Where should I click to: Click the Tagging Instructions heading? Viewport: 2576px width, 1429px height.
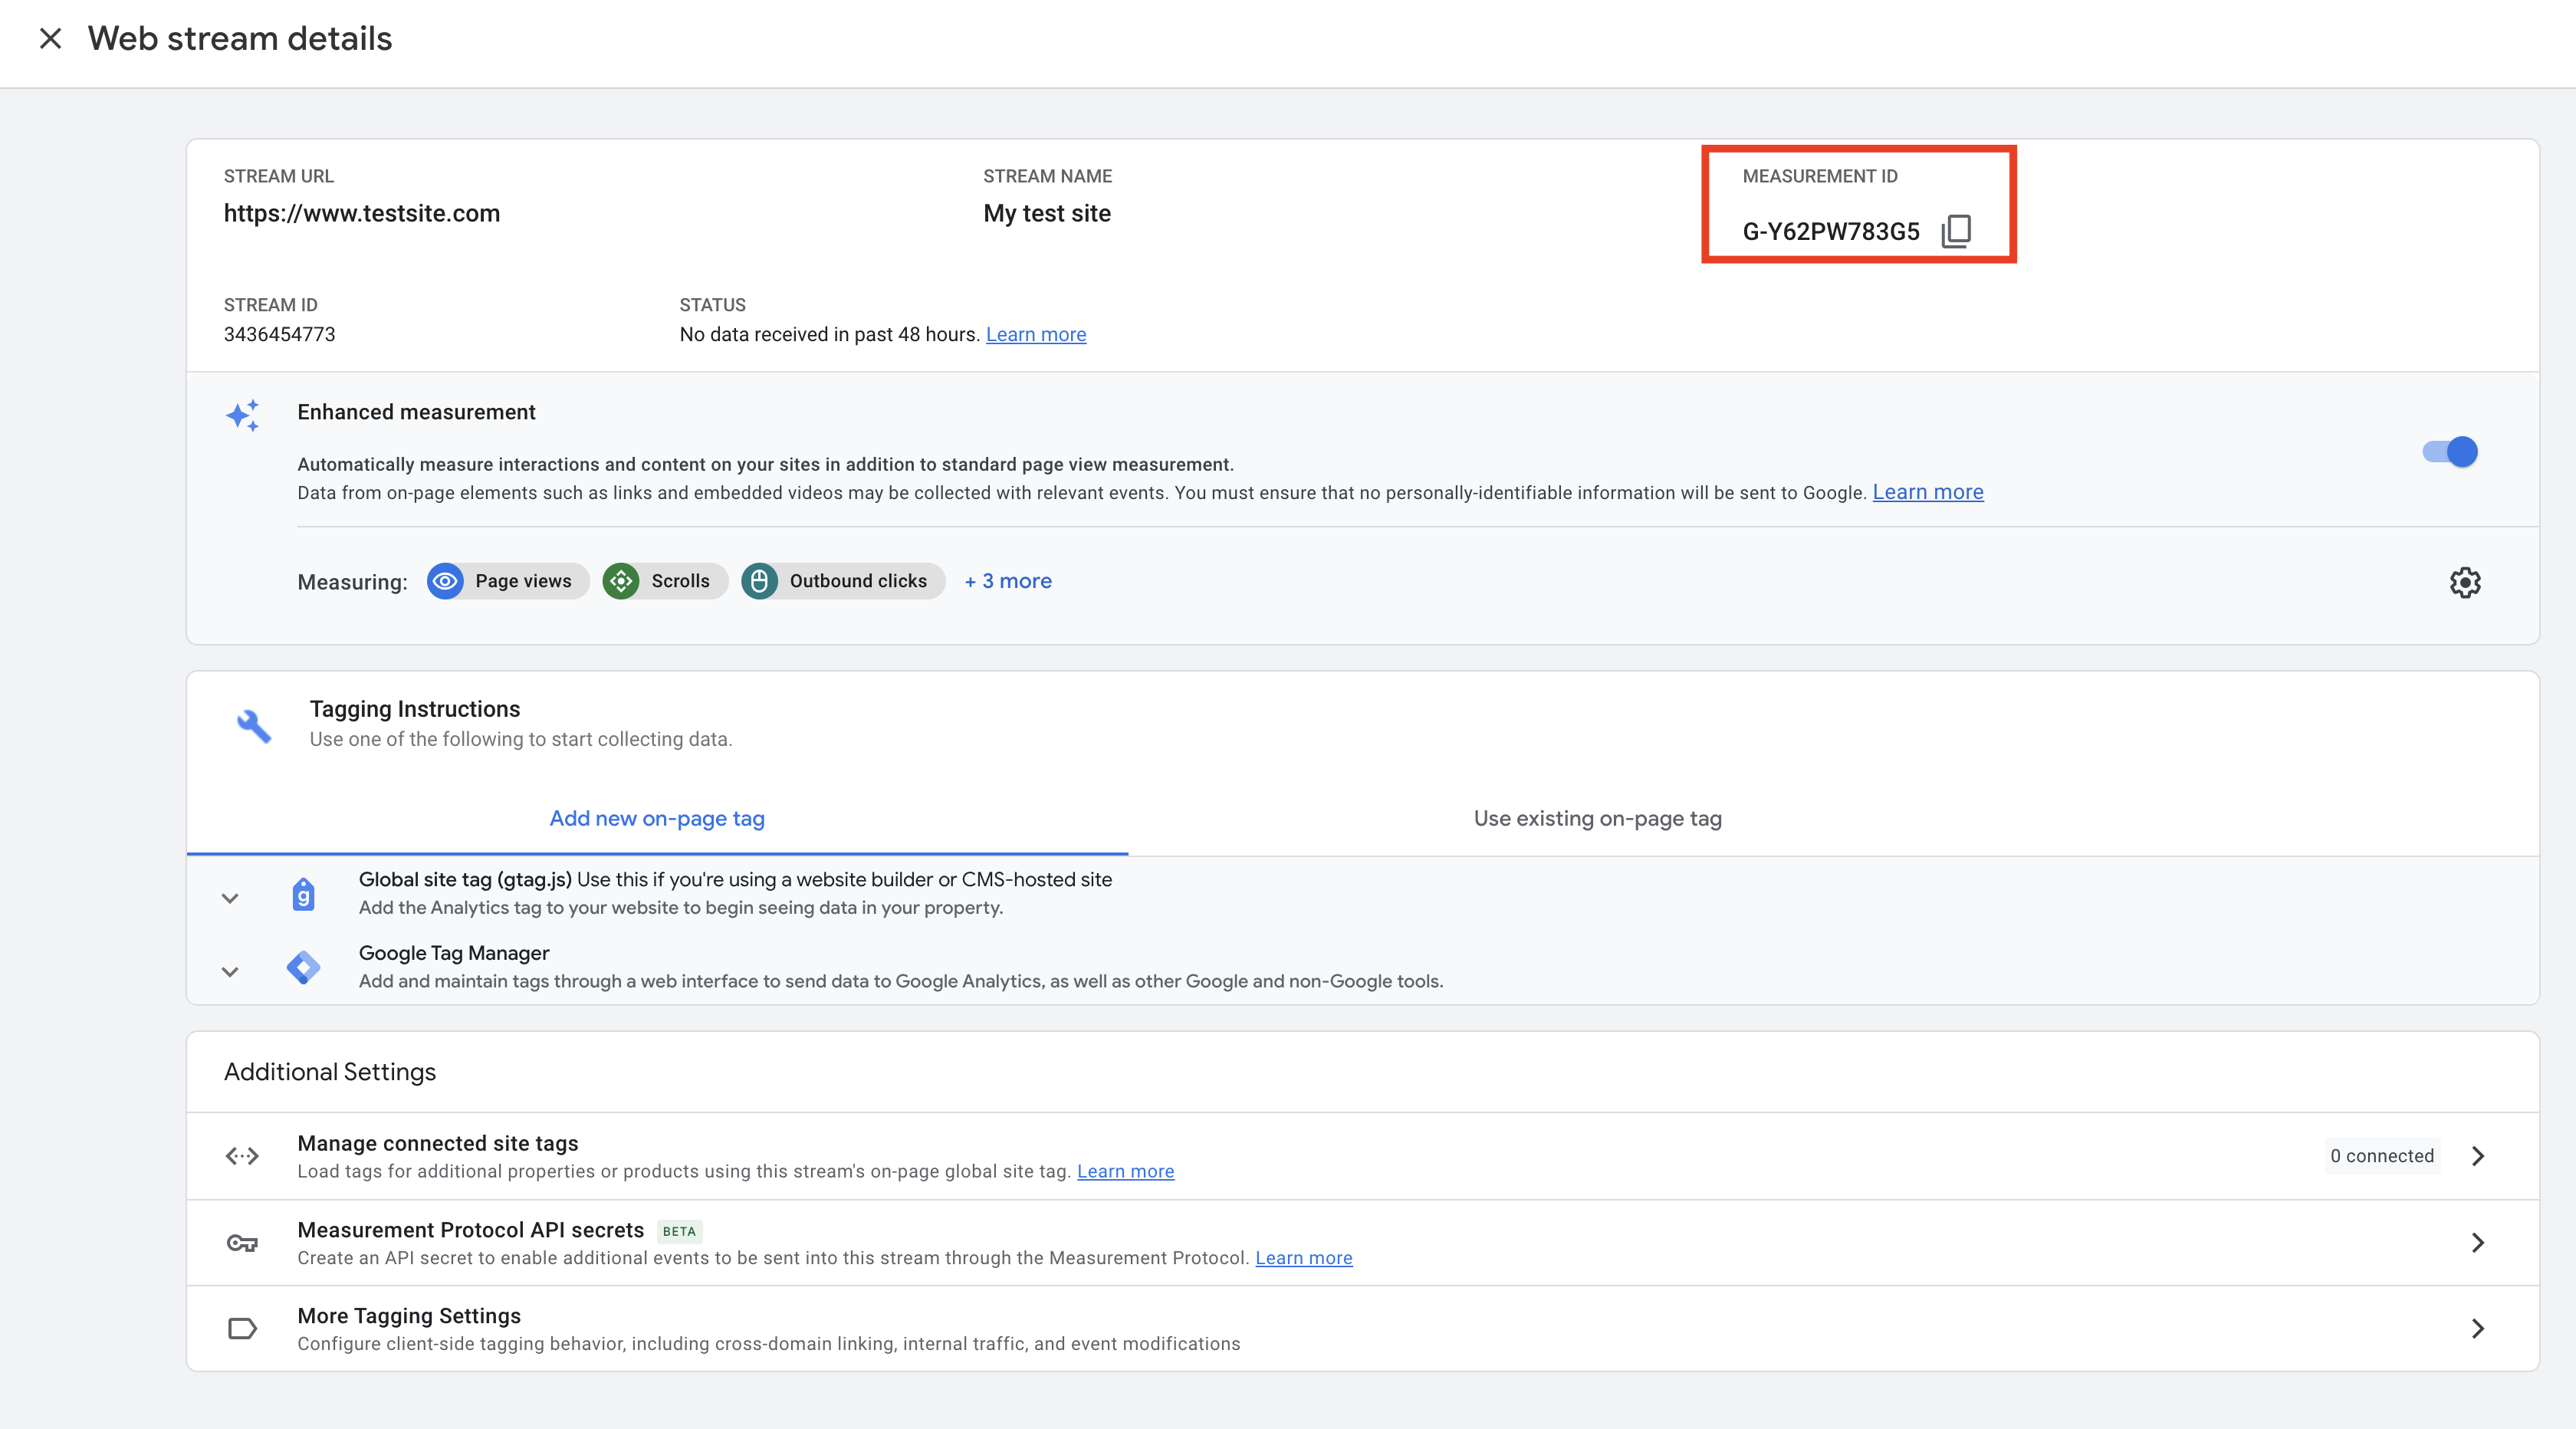[x=415, y=709]
